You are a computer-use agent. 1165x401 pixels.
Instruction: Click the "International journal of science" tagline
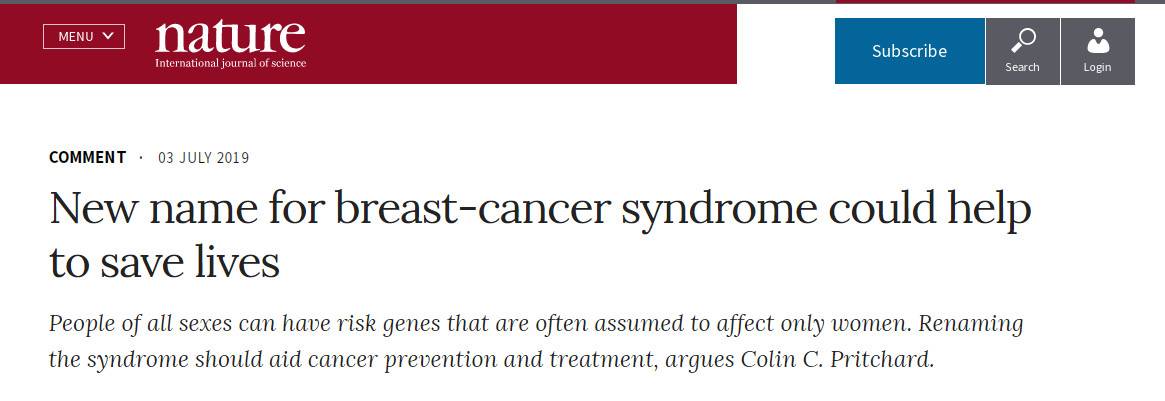[230, 64]
